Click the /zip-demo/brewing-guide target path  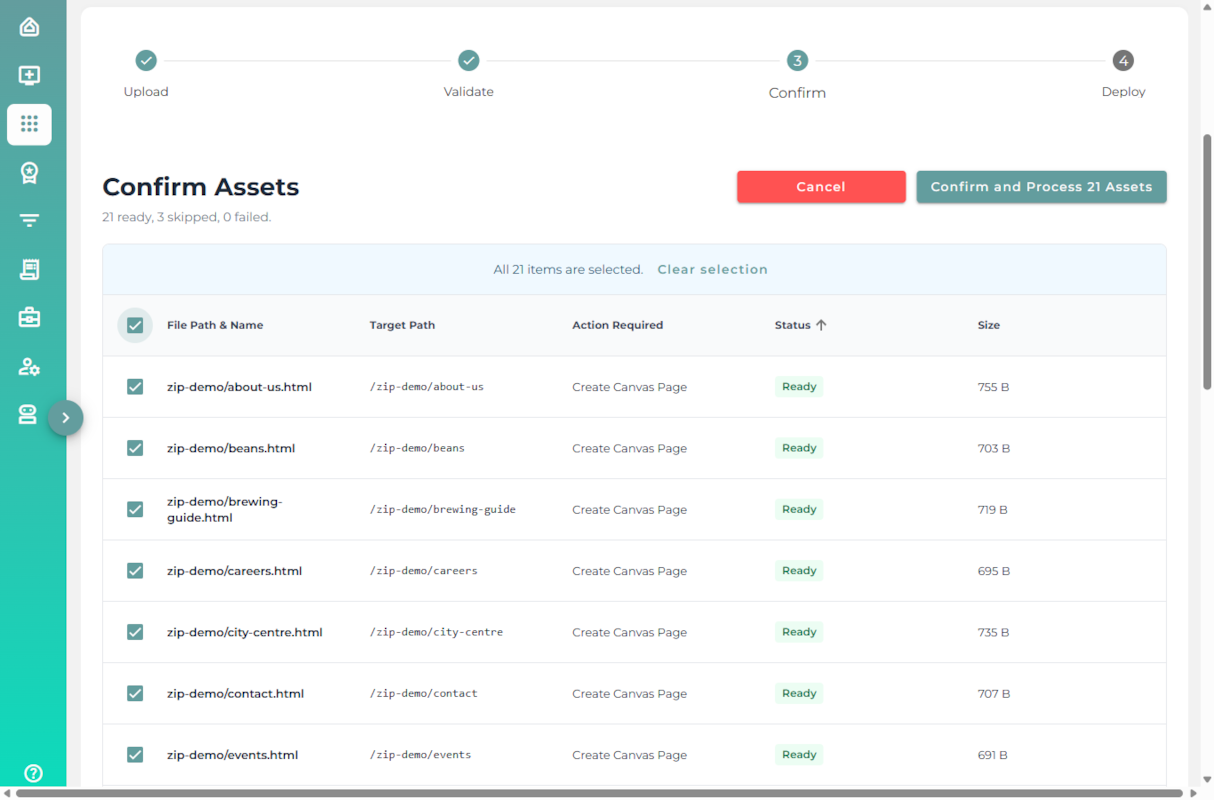443,510
